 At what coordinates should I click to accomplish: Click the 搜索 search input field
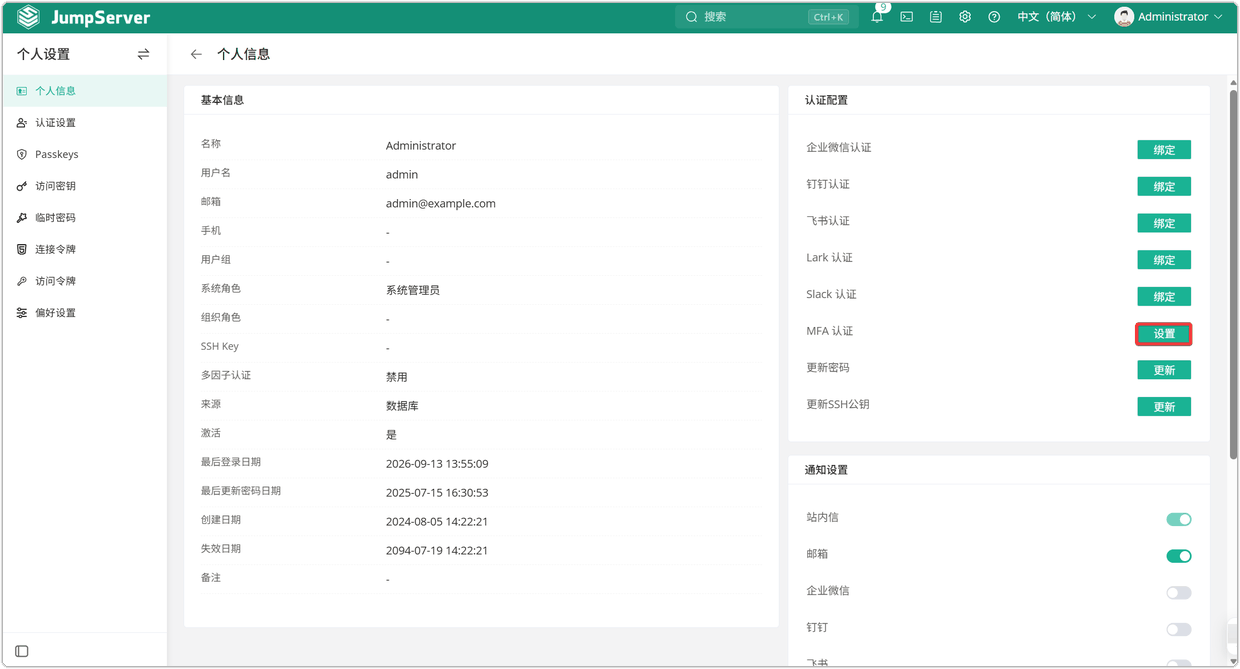tap(765, 17)
